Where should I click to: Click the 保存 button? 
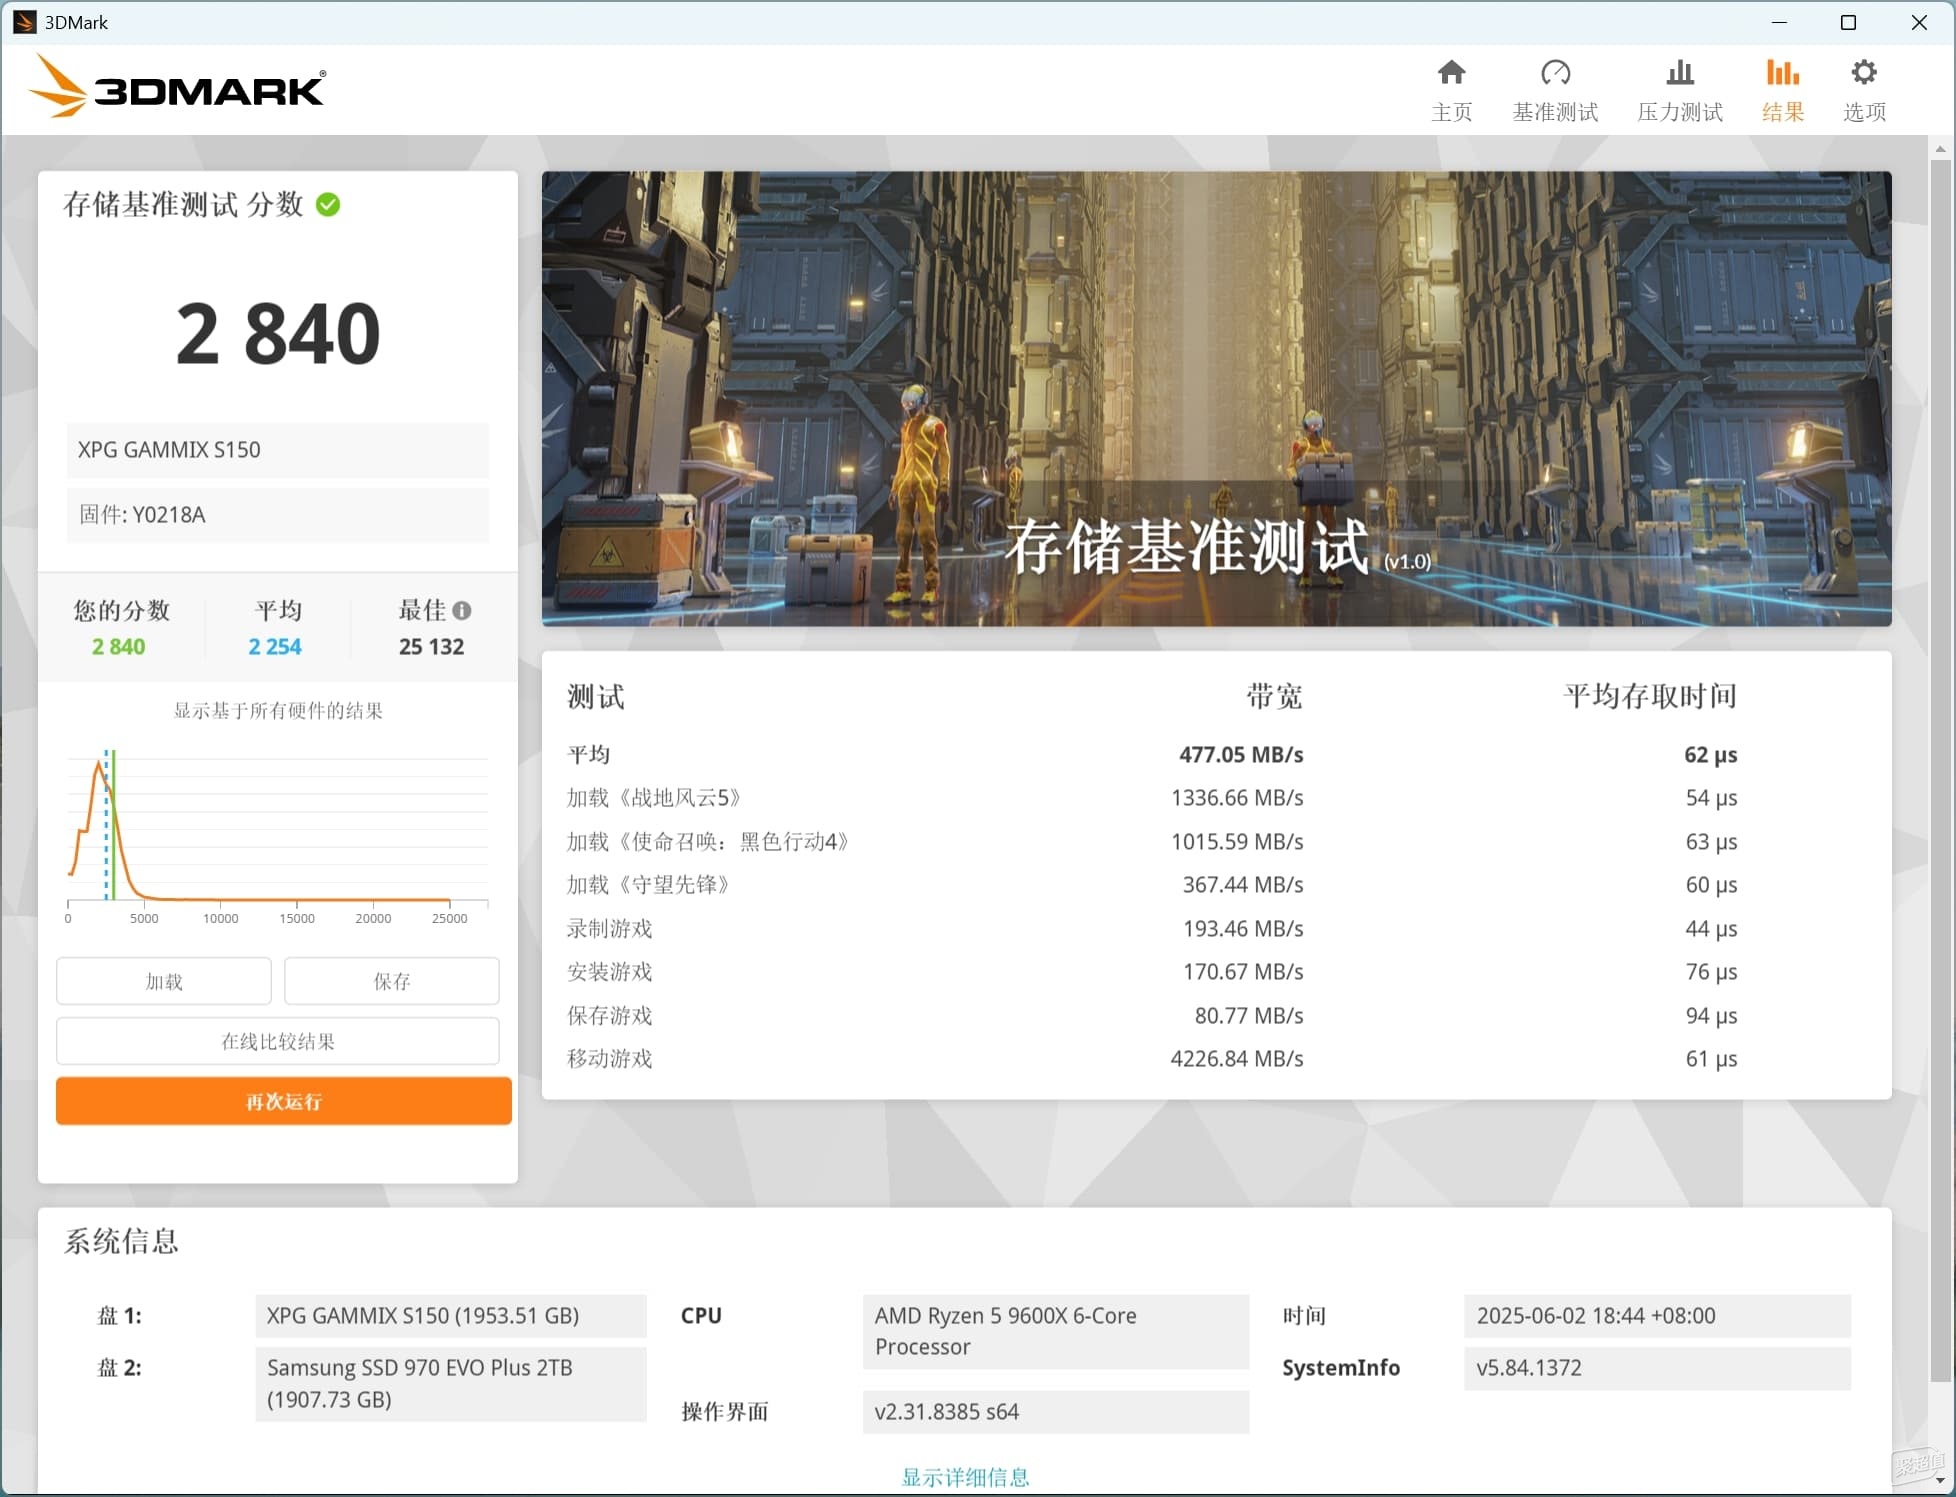[392, 981]
